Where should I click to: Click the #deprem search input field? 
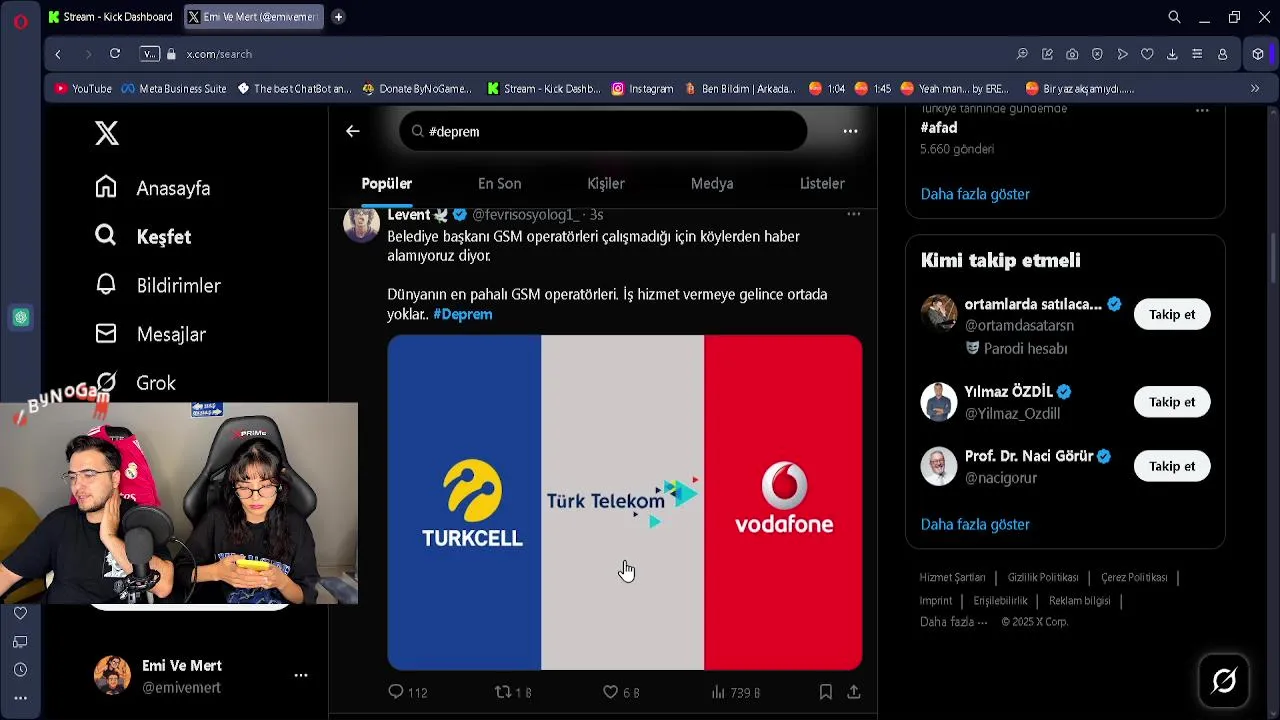click(x=603, y=131)
